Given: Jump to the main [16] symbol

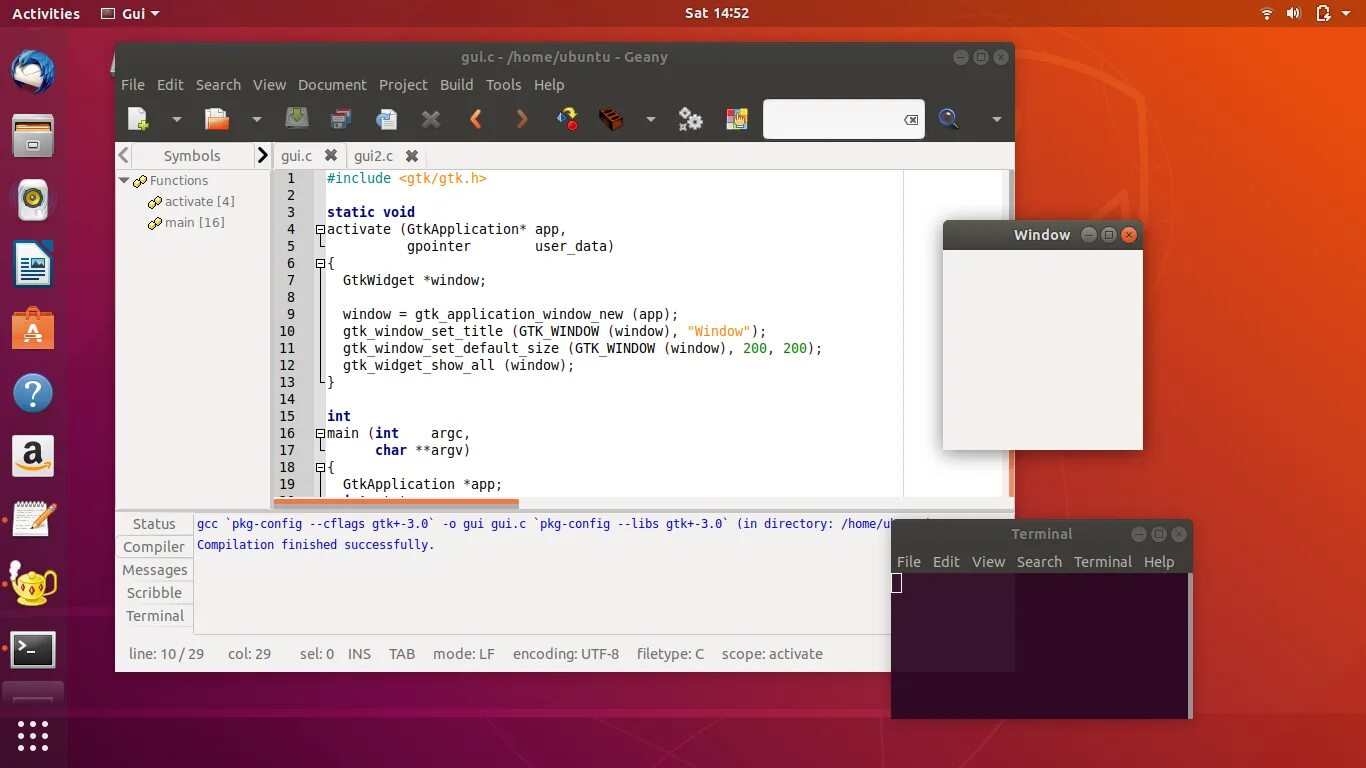Looking at the screenshot, I should 186,222.
